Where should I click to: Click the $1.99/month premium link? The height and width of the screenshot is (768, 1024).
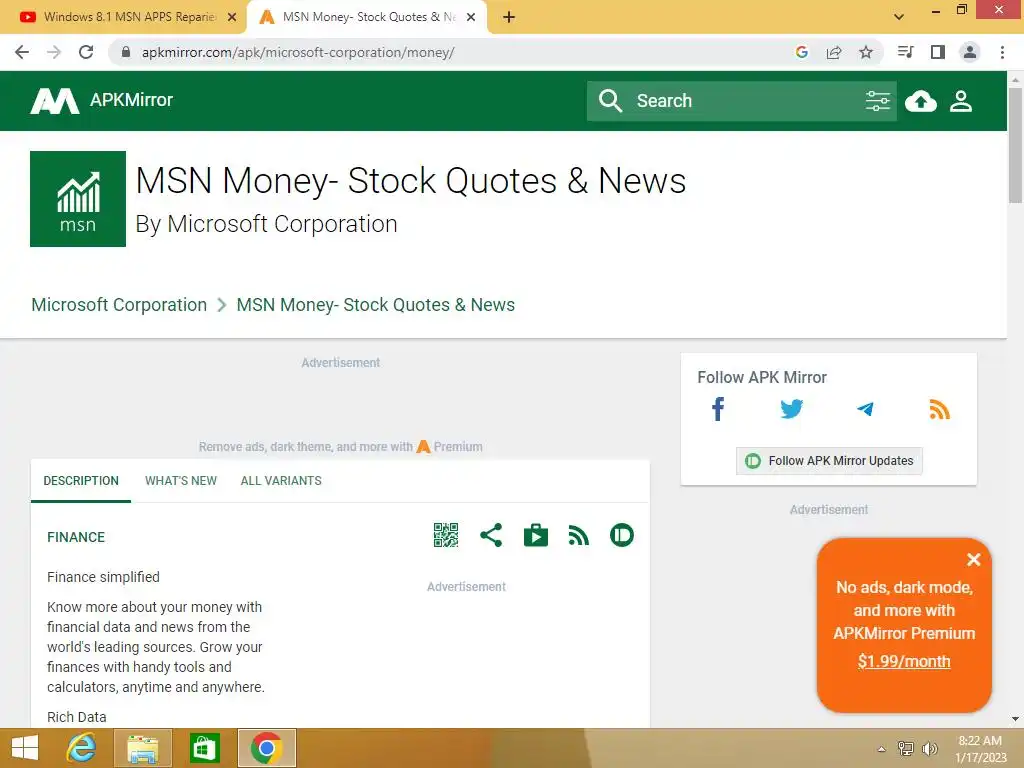(x=904, y=662)
